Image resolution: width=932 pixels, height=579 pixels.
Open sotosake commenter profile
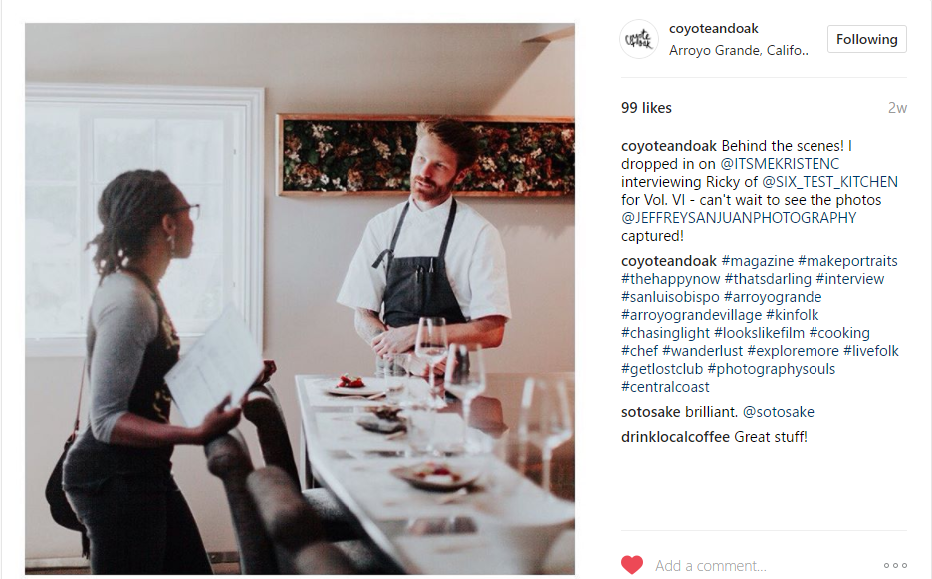coord(651,412)
